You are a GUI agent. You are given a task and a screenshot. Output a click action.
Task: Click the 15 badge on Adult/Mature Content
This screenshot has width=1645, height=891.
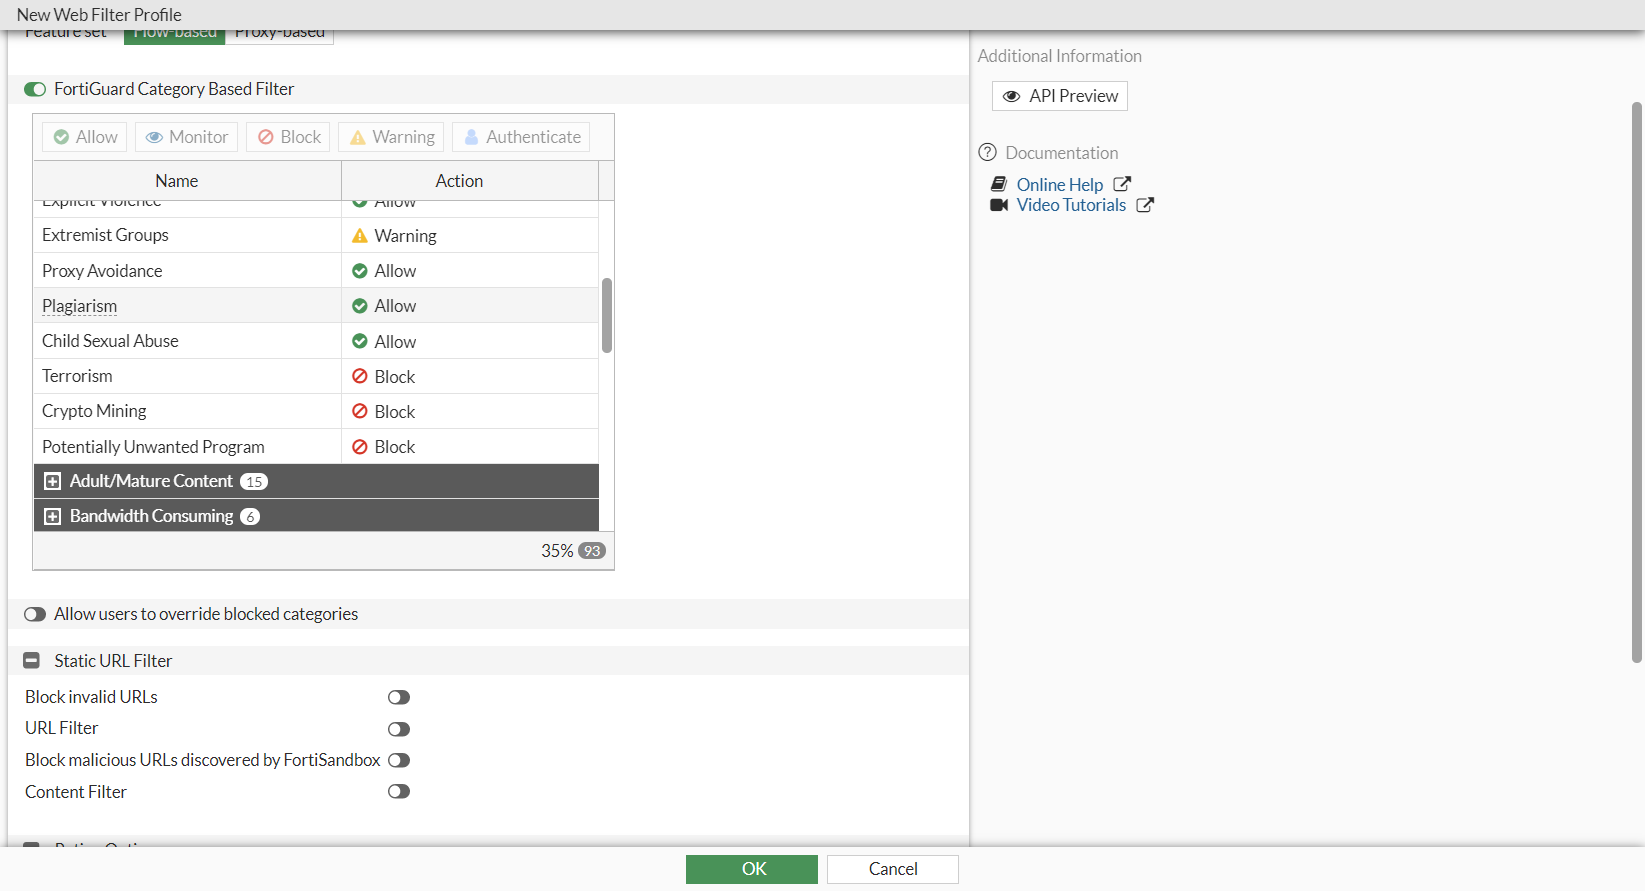[x=254, y=482]
